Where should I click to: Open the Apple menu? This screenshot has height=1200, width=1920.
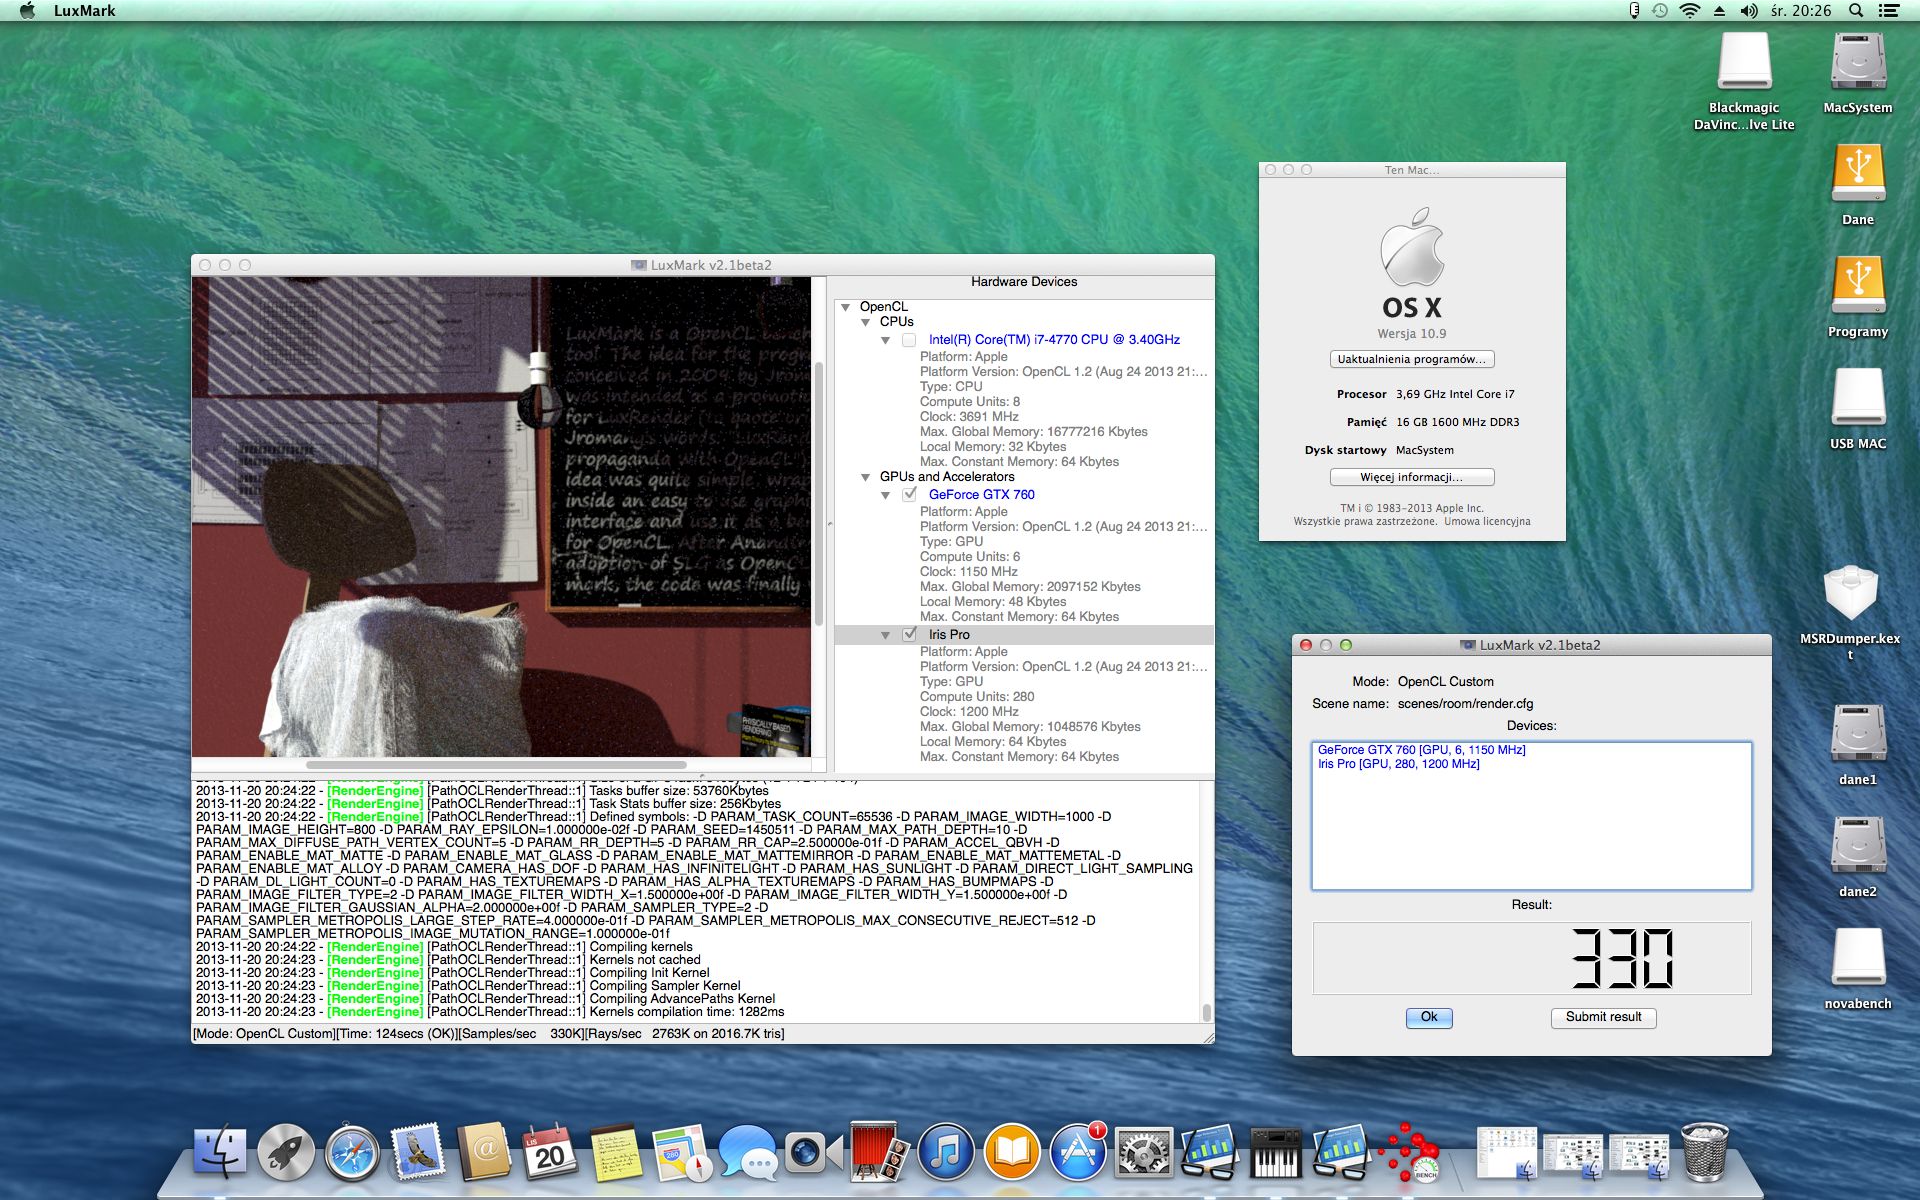[x=27, y=11]
